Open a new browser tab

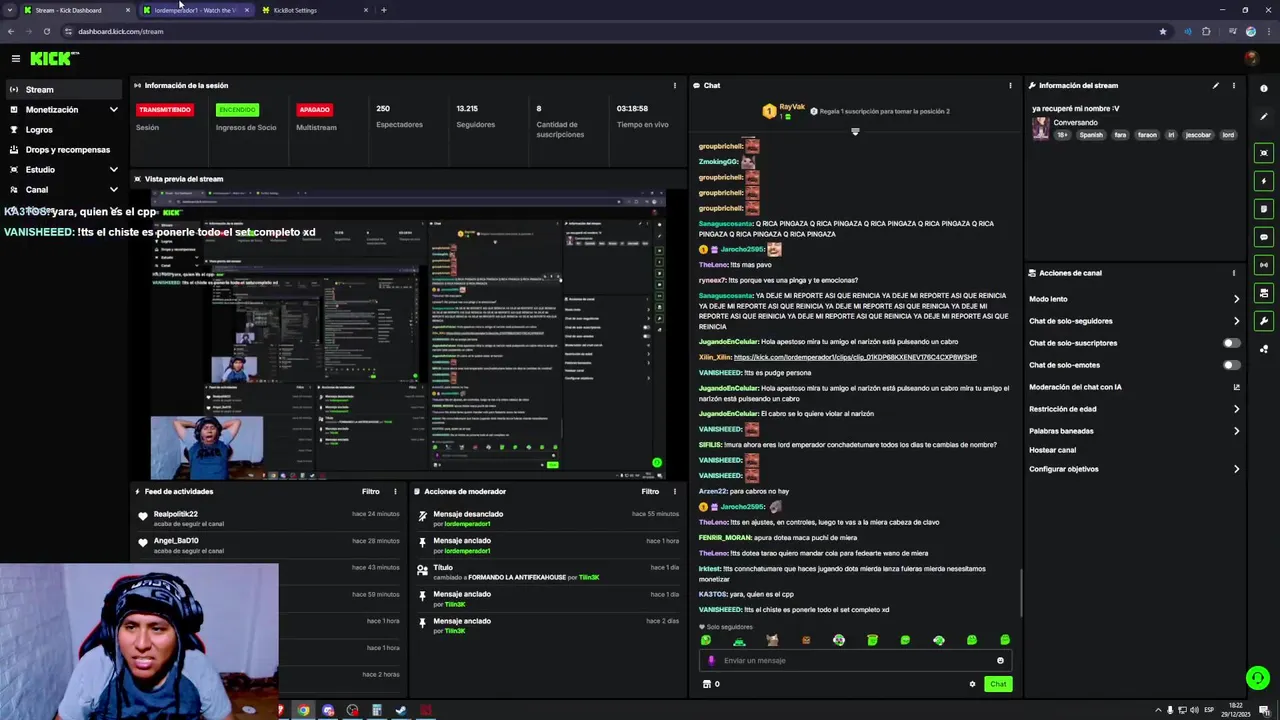(384, 10)
